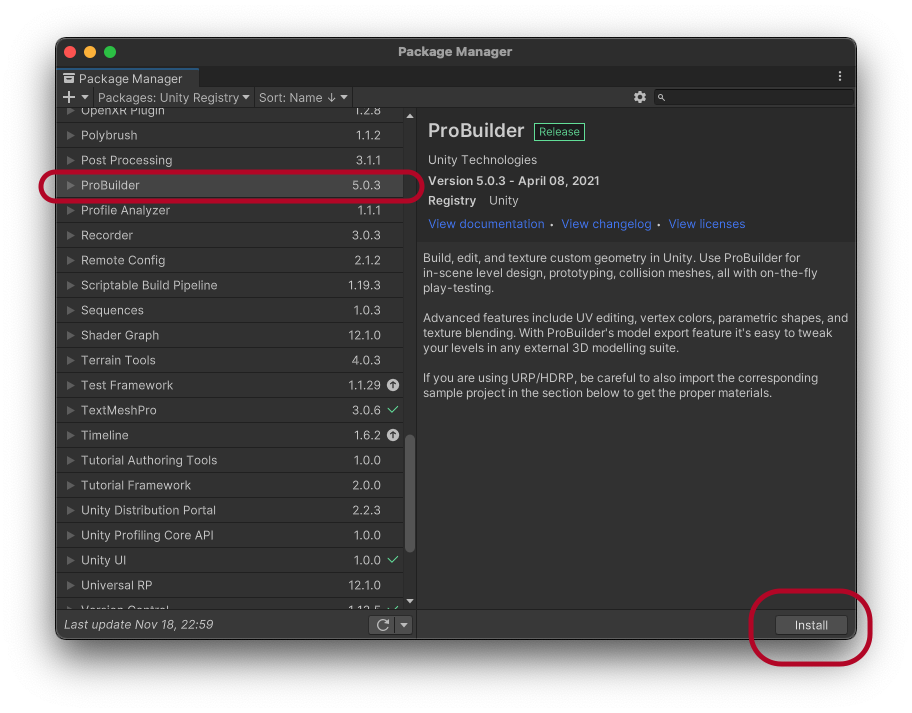The height and width of the screenshot is (713, 912).
Task: Select Scriptable Build Pipeline package
Action: click(x=230, y=285)
